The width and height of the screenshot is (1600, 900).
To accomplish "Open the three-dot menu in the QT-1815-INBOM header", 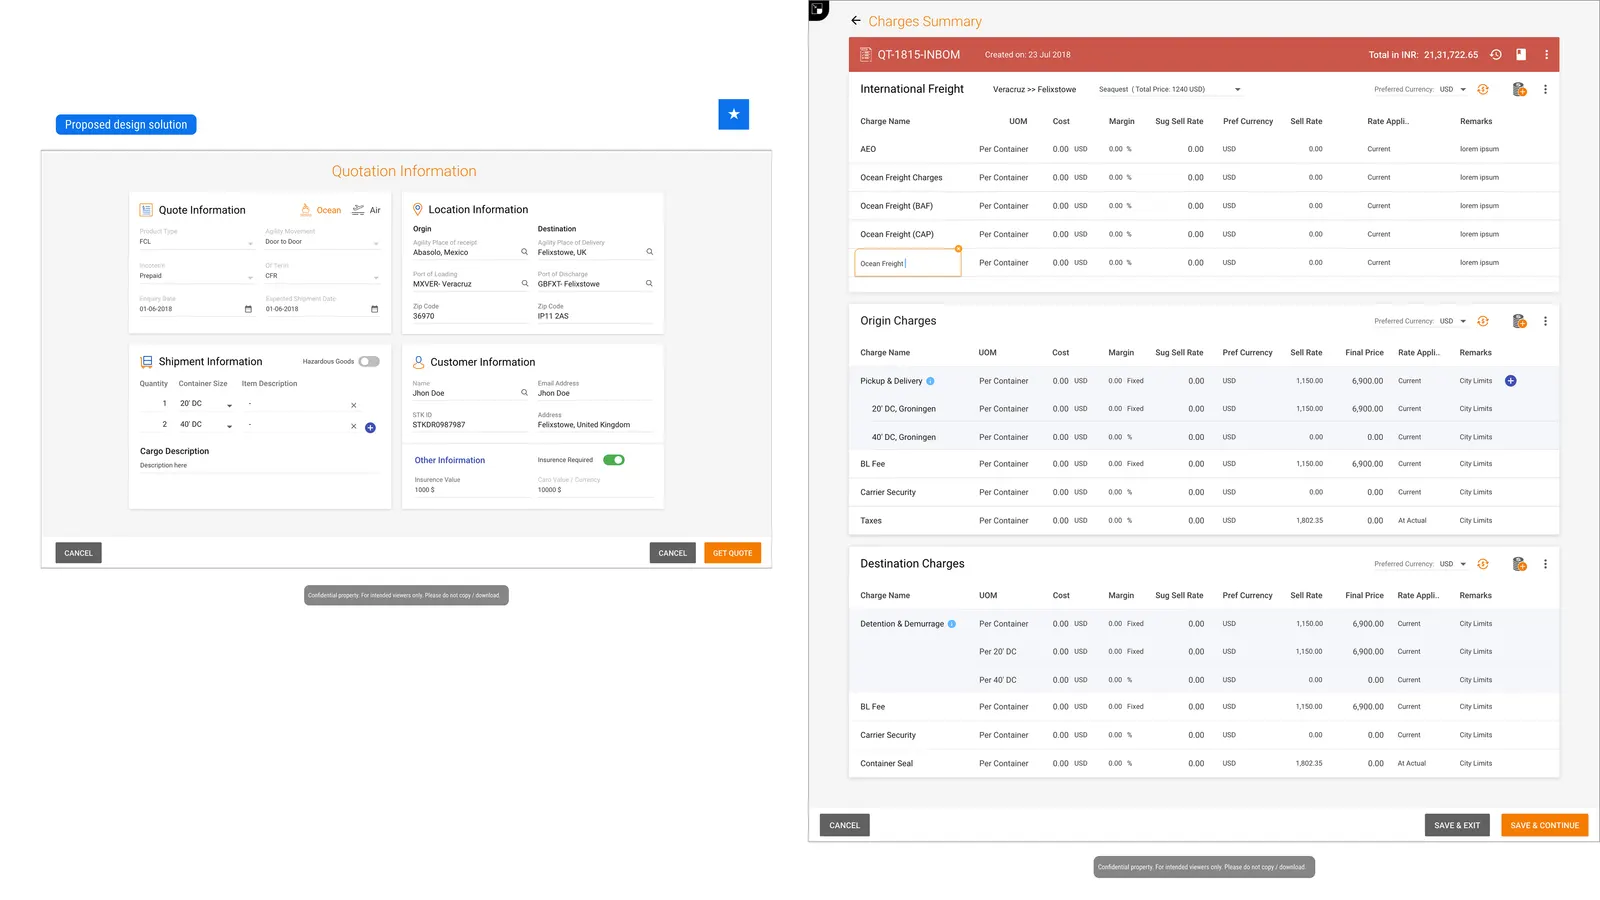I will tap(1546, 55).
